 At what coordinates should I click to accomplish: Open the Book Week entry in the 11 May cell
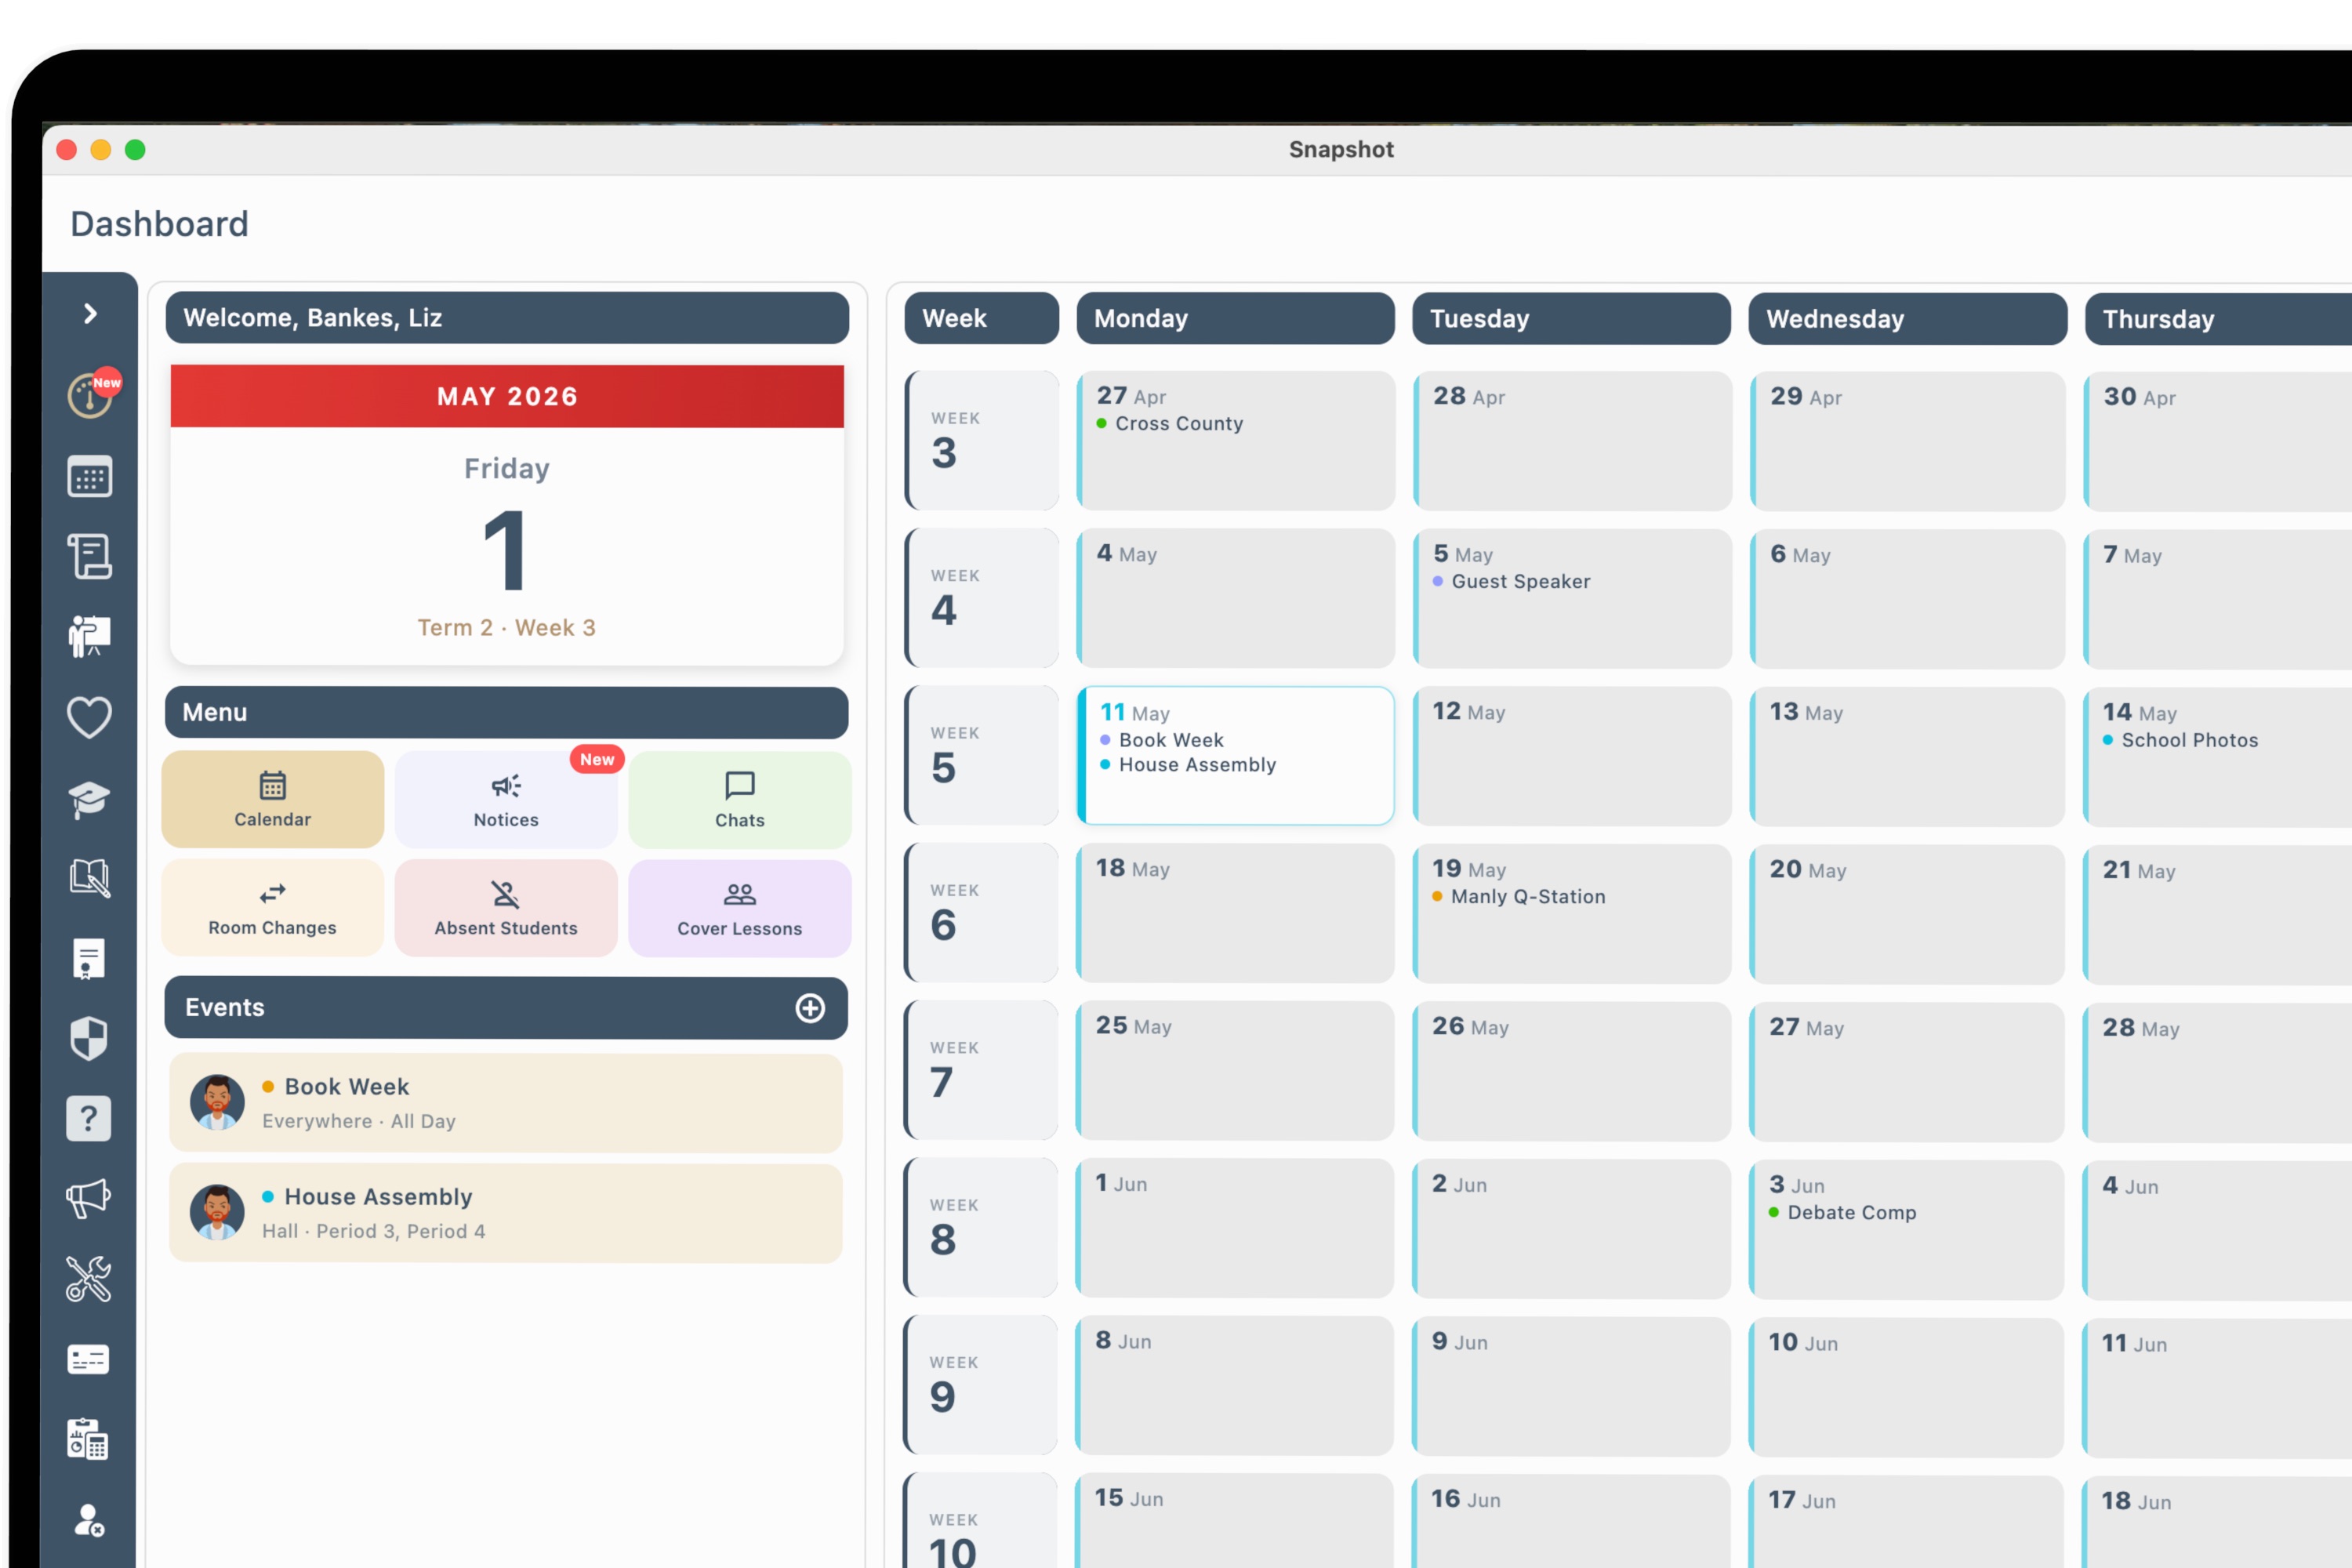tap(1162, 740)
